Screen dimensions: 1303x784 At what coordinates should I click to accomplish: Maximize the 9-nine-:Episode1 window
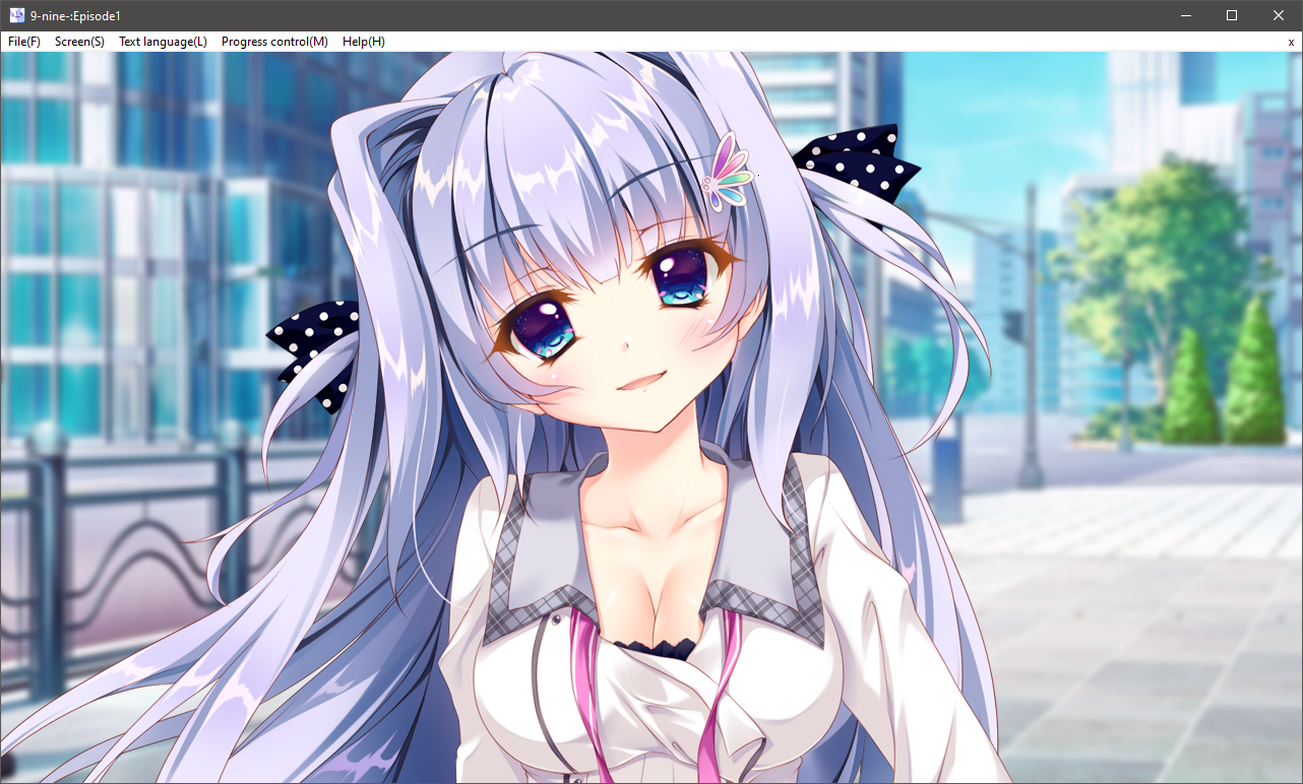click(x=1232, y=16)
